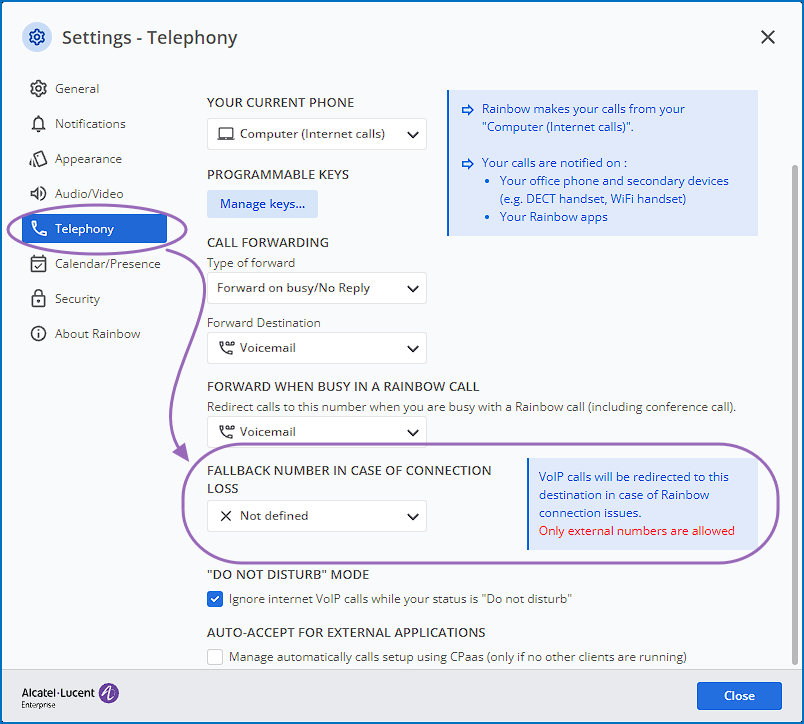This screenshot has width=804, height=724.
Task: Click the General gear icon in sidebar
Action: (39, 89)
